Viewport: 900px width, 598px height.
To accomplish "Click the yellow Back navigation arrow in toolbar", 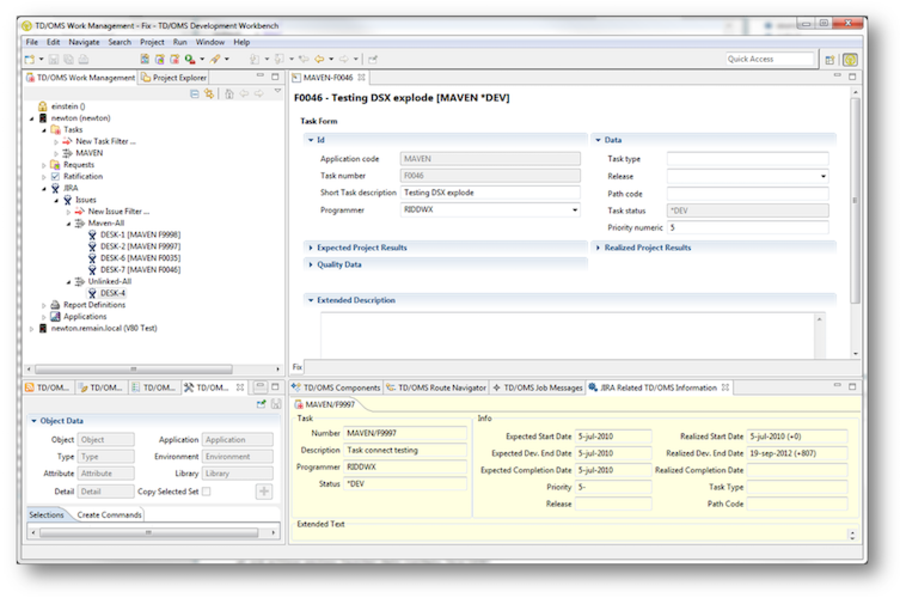I will click(319, 59).
